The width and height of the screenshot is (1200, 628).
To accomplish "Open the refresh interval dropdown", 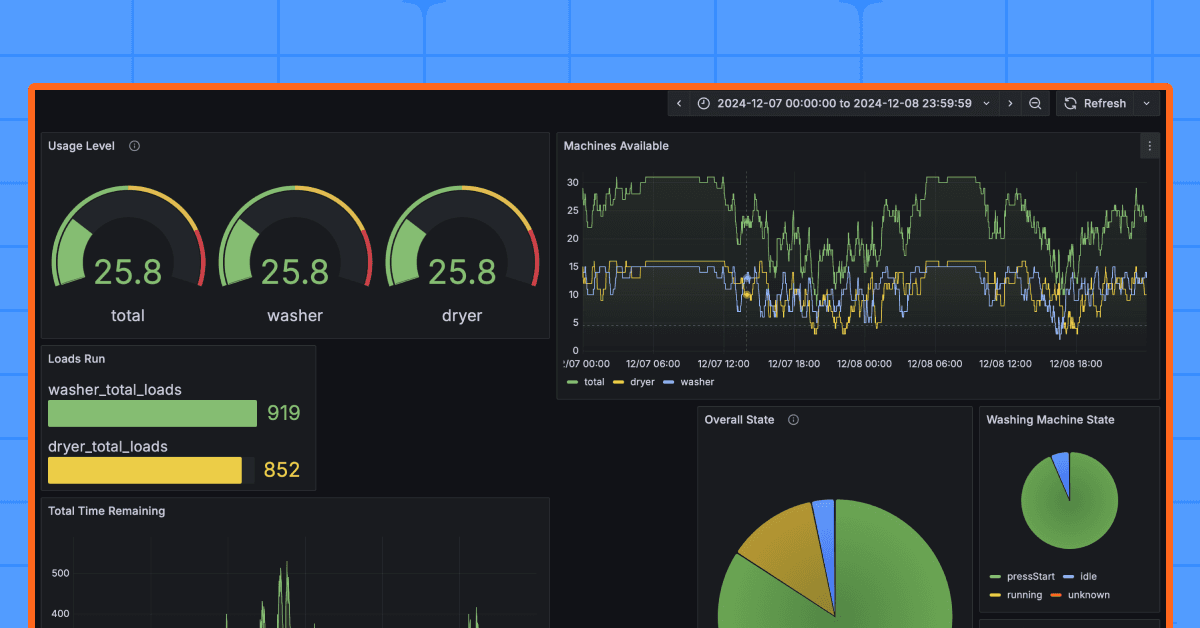I will pyautogui.click(x=1146, y=103).
